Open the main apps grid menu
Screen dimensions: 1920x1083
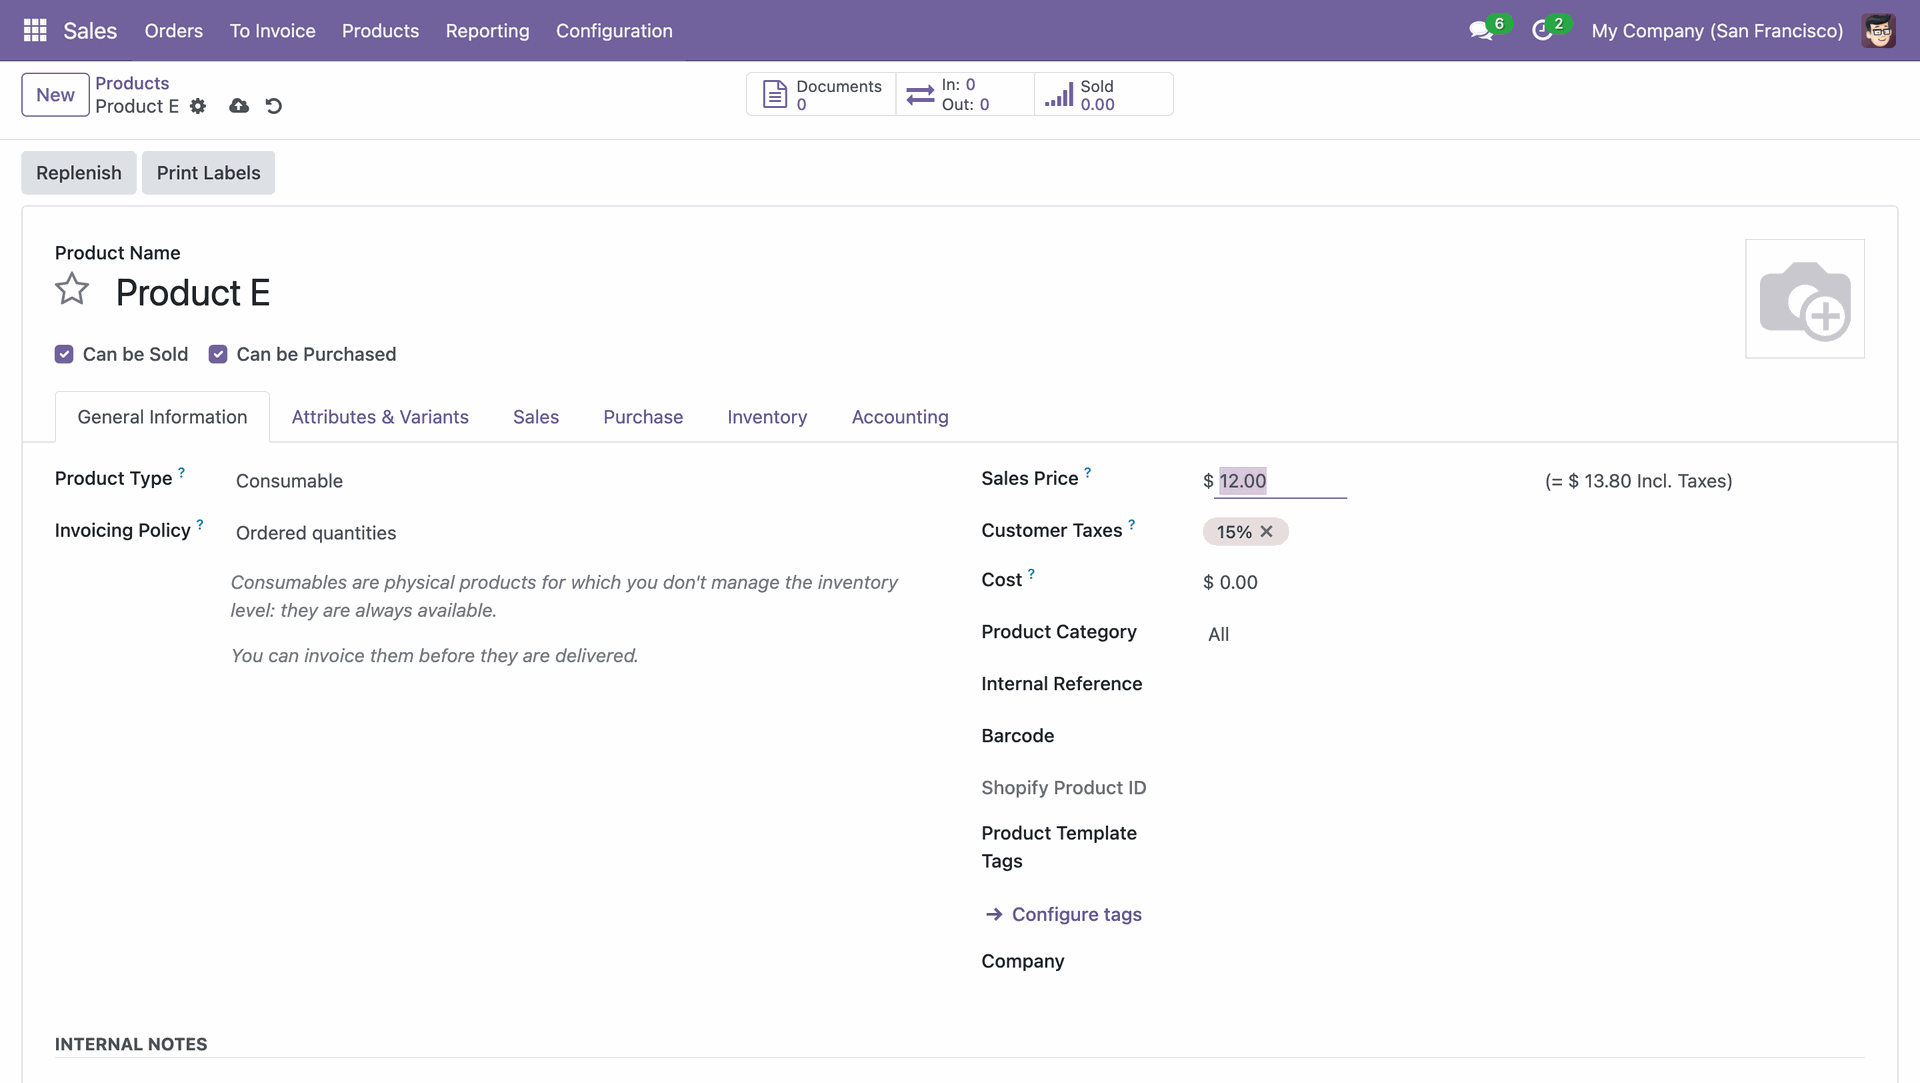point(35,30)
